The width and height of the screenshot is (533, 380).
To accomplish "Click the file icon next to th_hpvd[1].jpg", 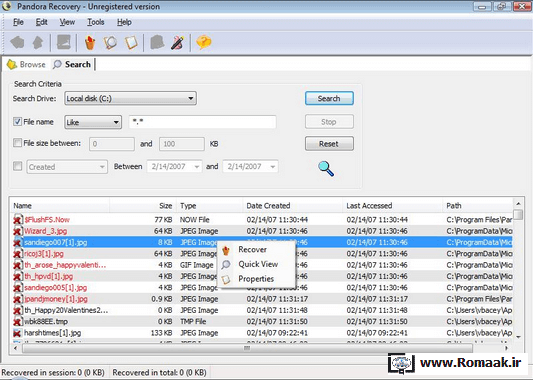I will 17,276.
